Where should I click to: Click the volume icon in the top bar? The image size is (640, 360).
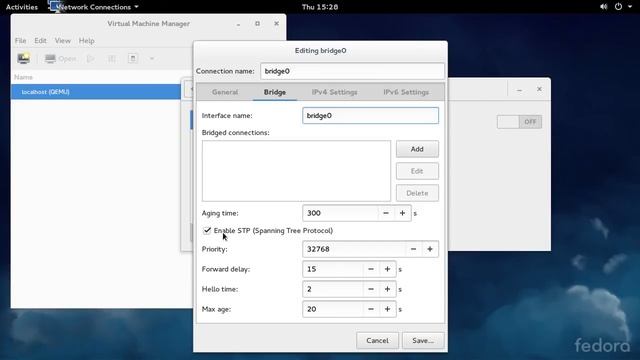[x=603, y=7]
